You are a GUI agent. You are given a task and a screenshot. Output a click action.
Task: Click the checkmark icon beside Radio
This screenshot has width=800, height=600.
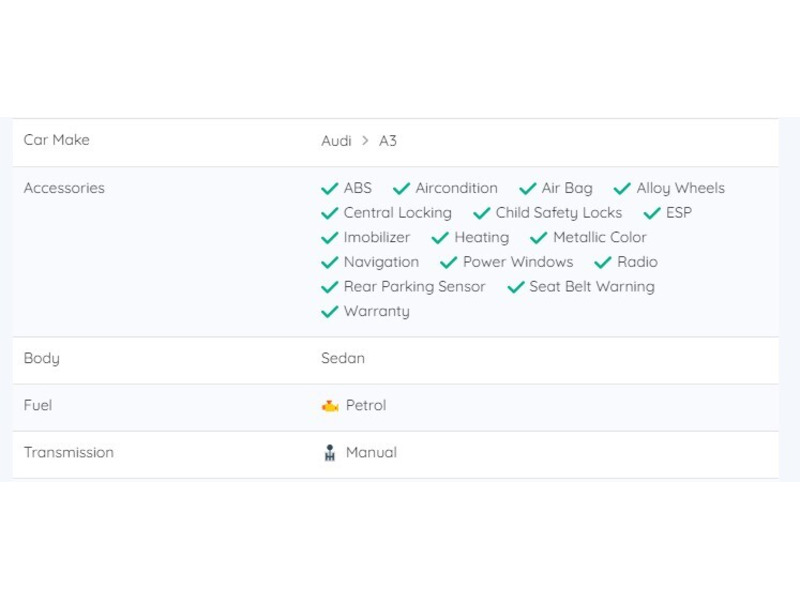(x=603, y=262)
